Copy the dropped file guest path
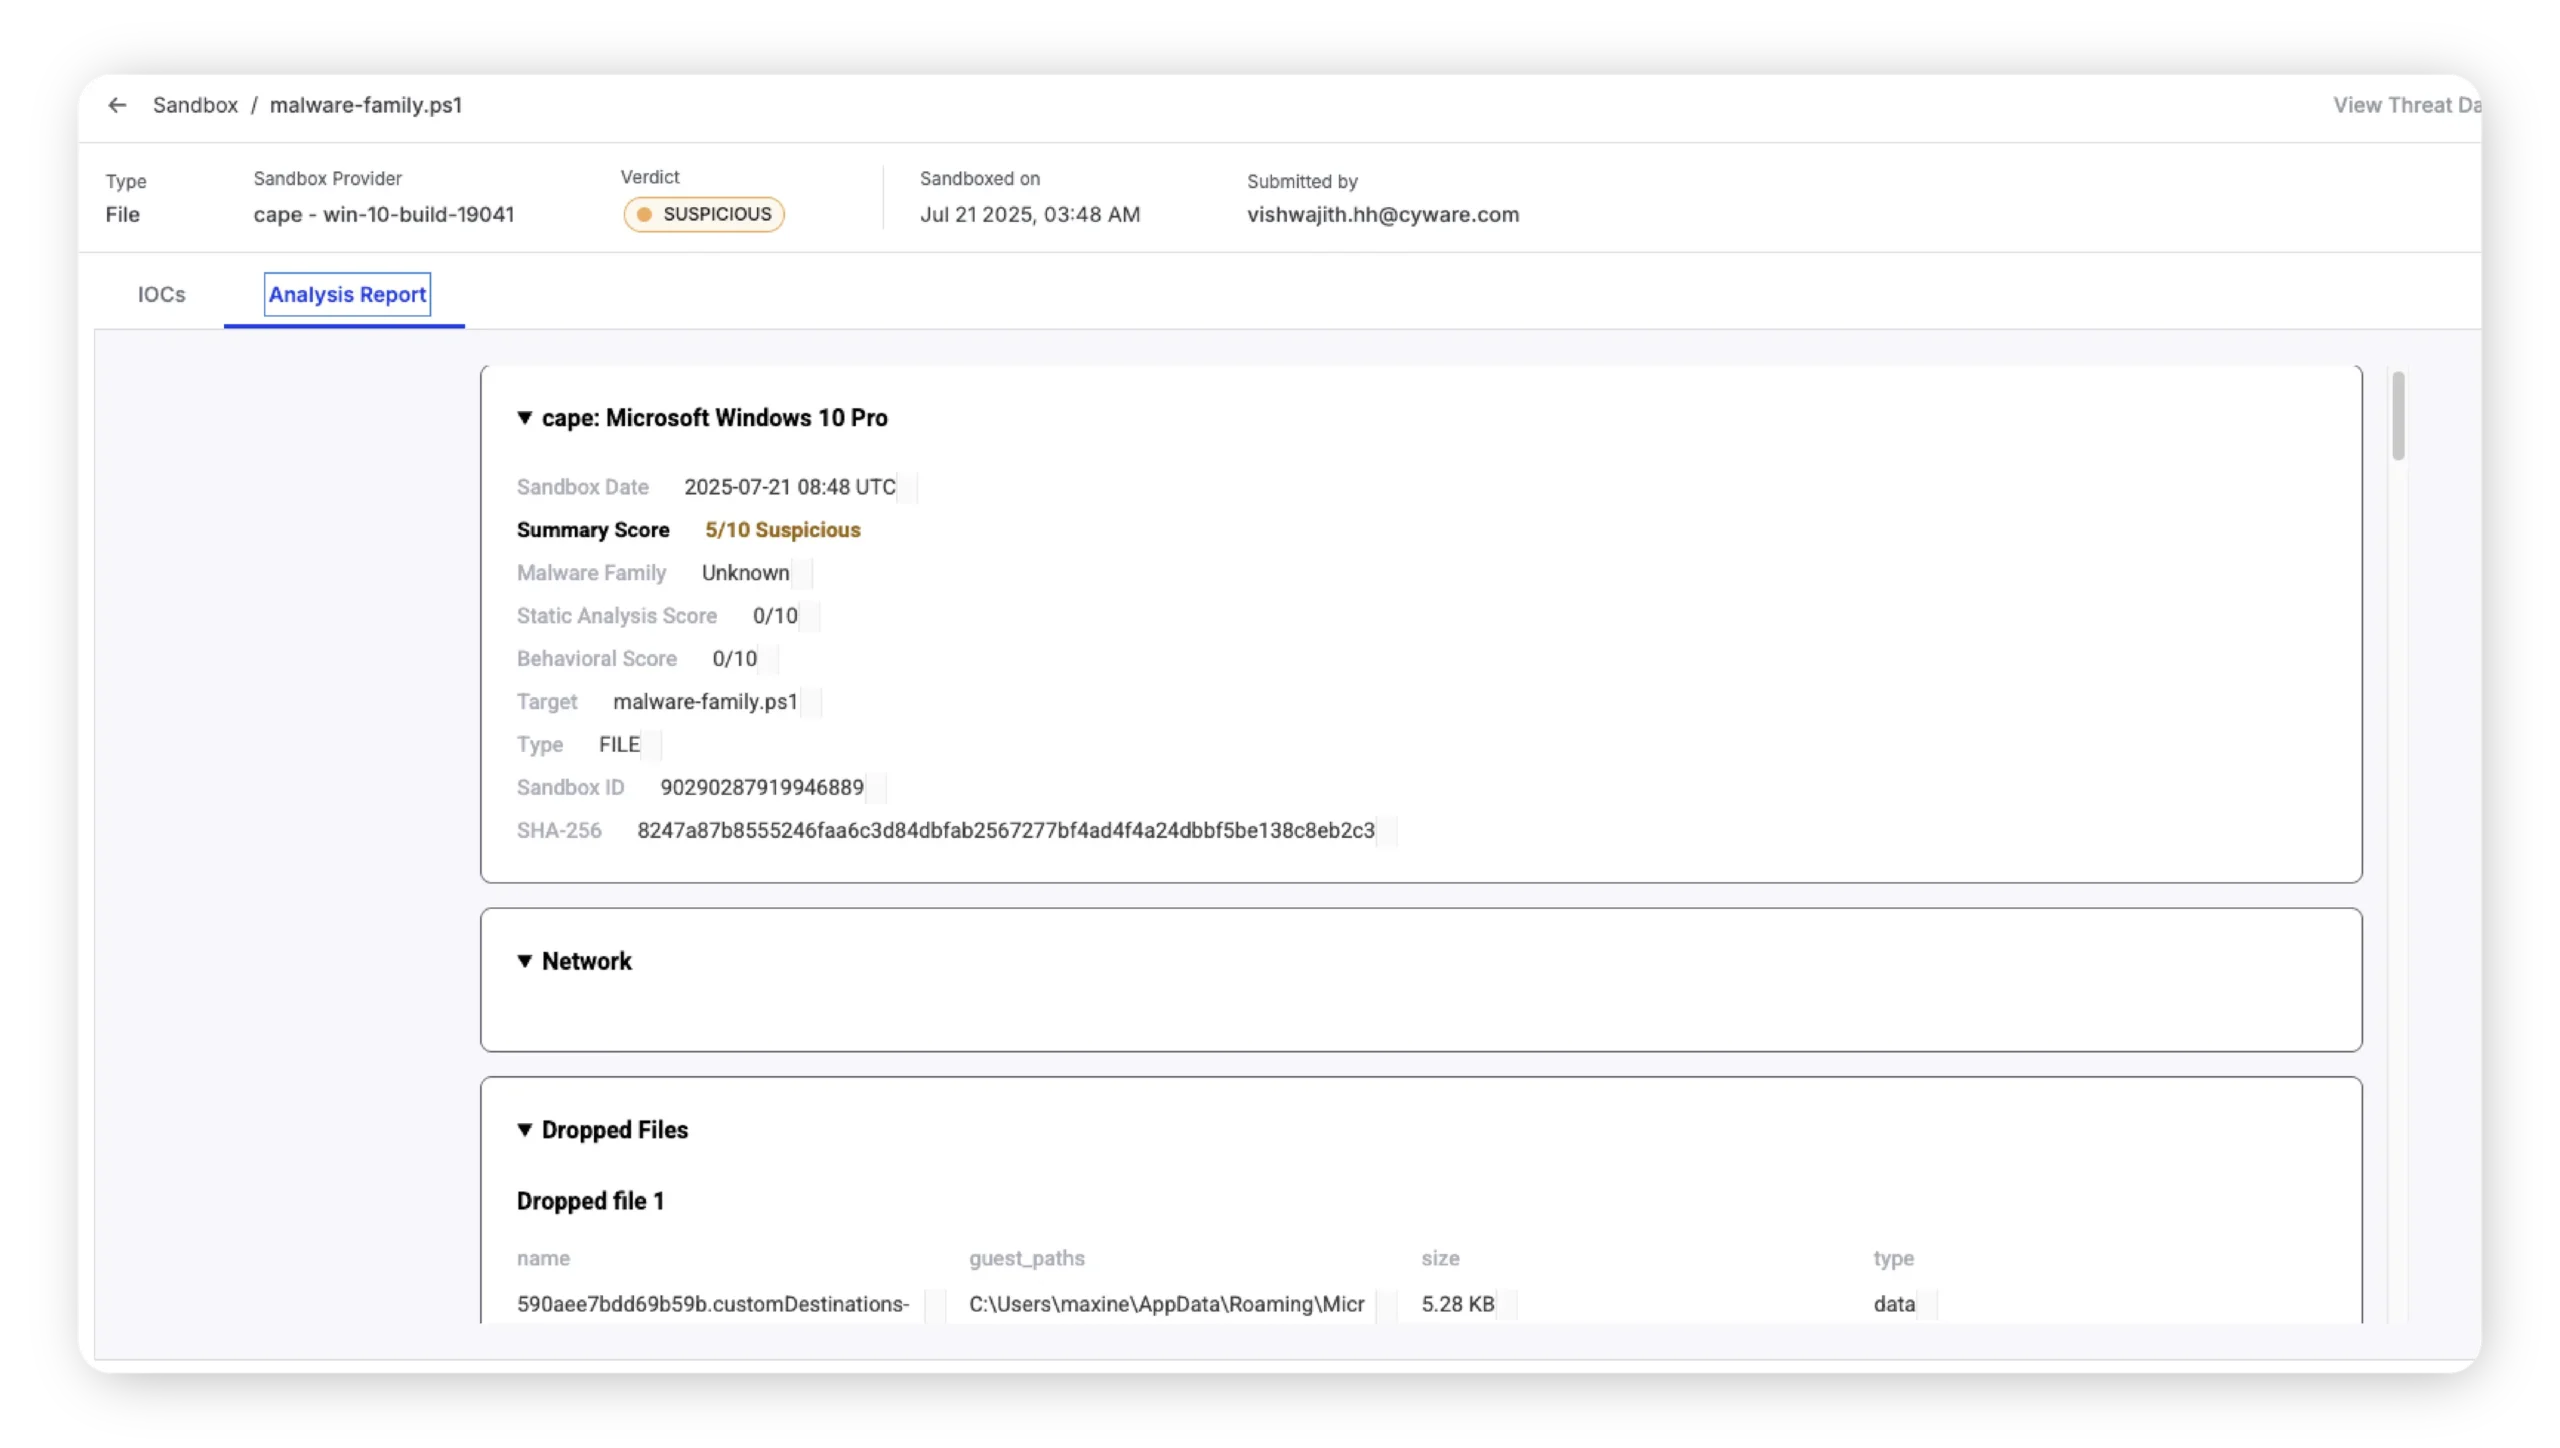Viewport: 2560px width, 1448px height. click(x=1385, y=1304)
